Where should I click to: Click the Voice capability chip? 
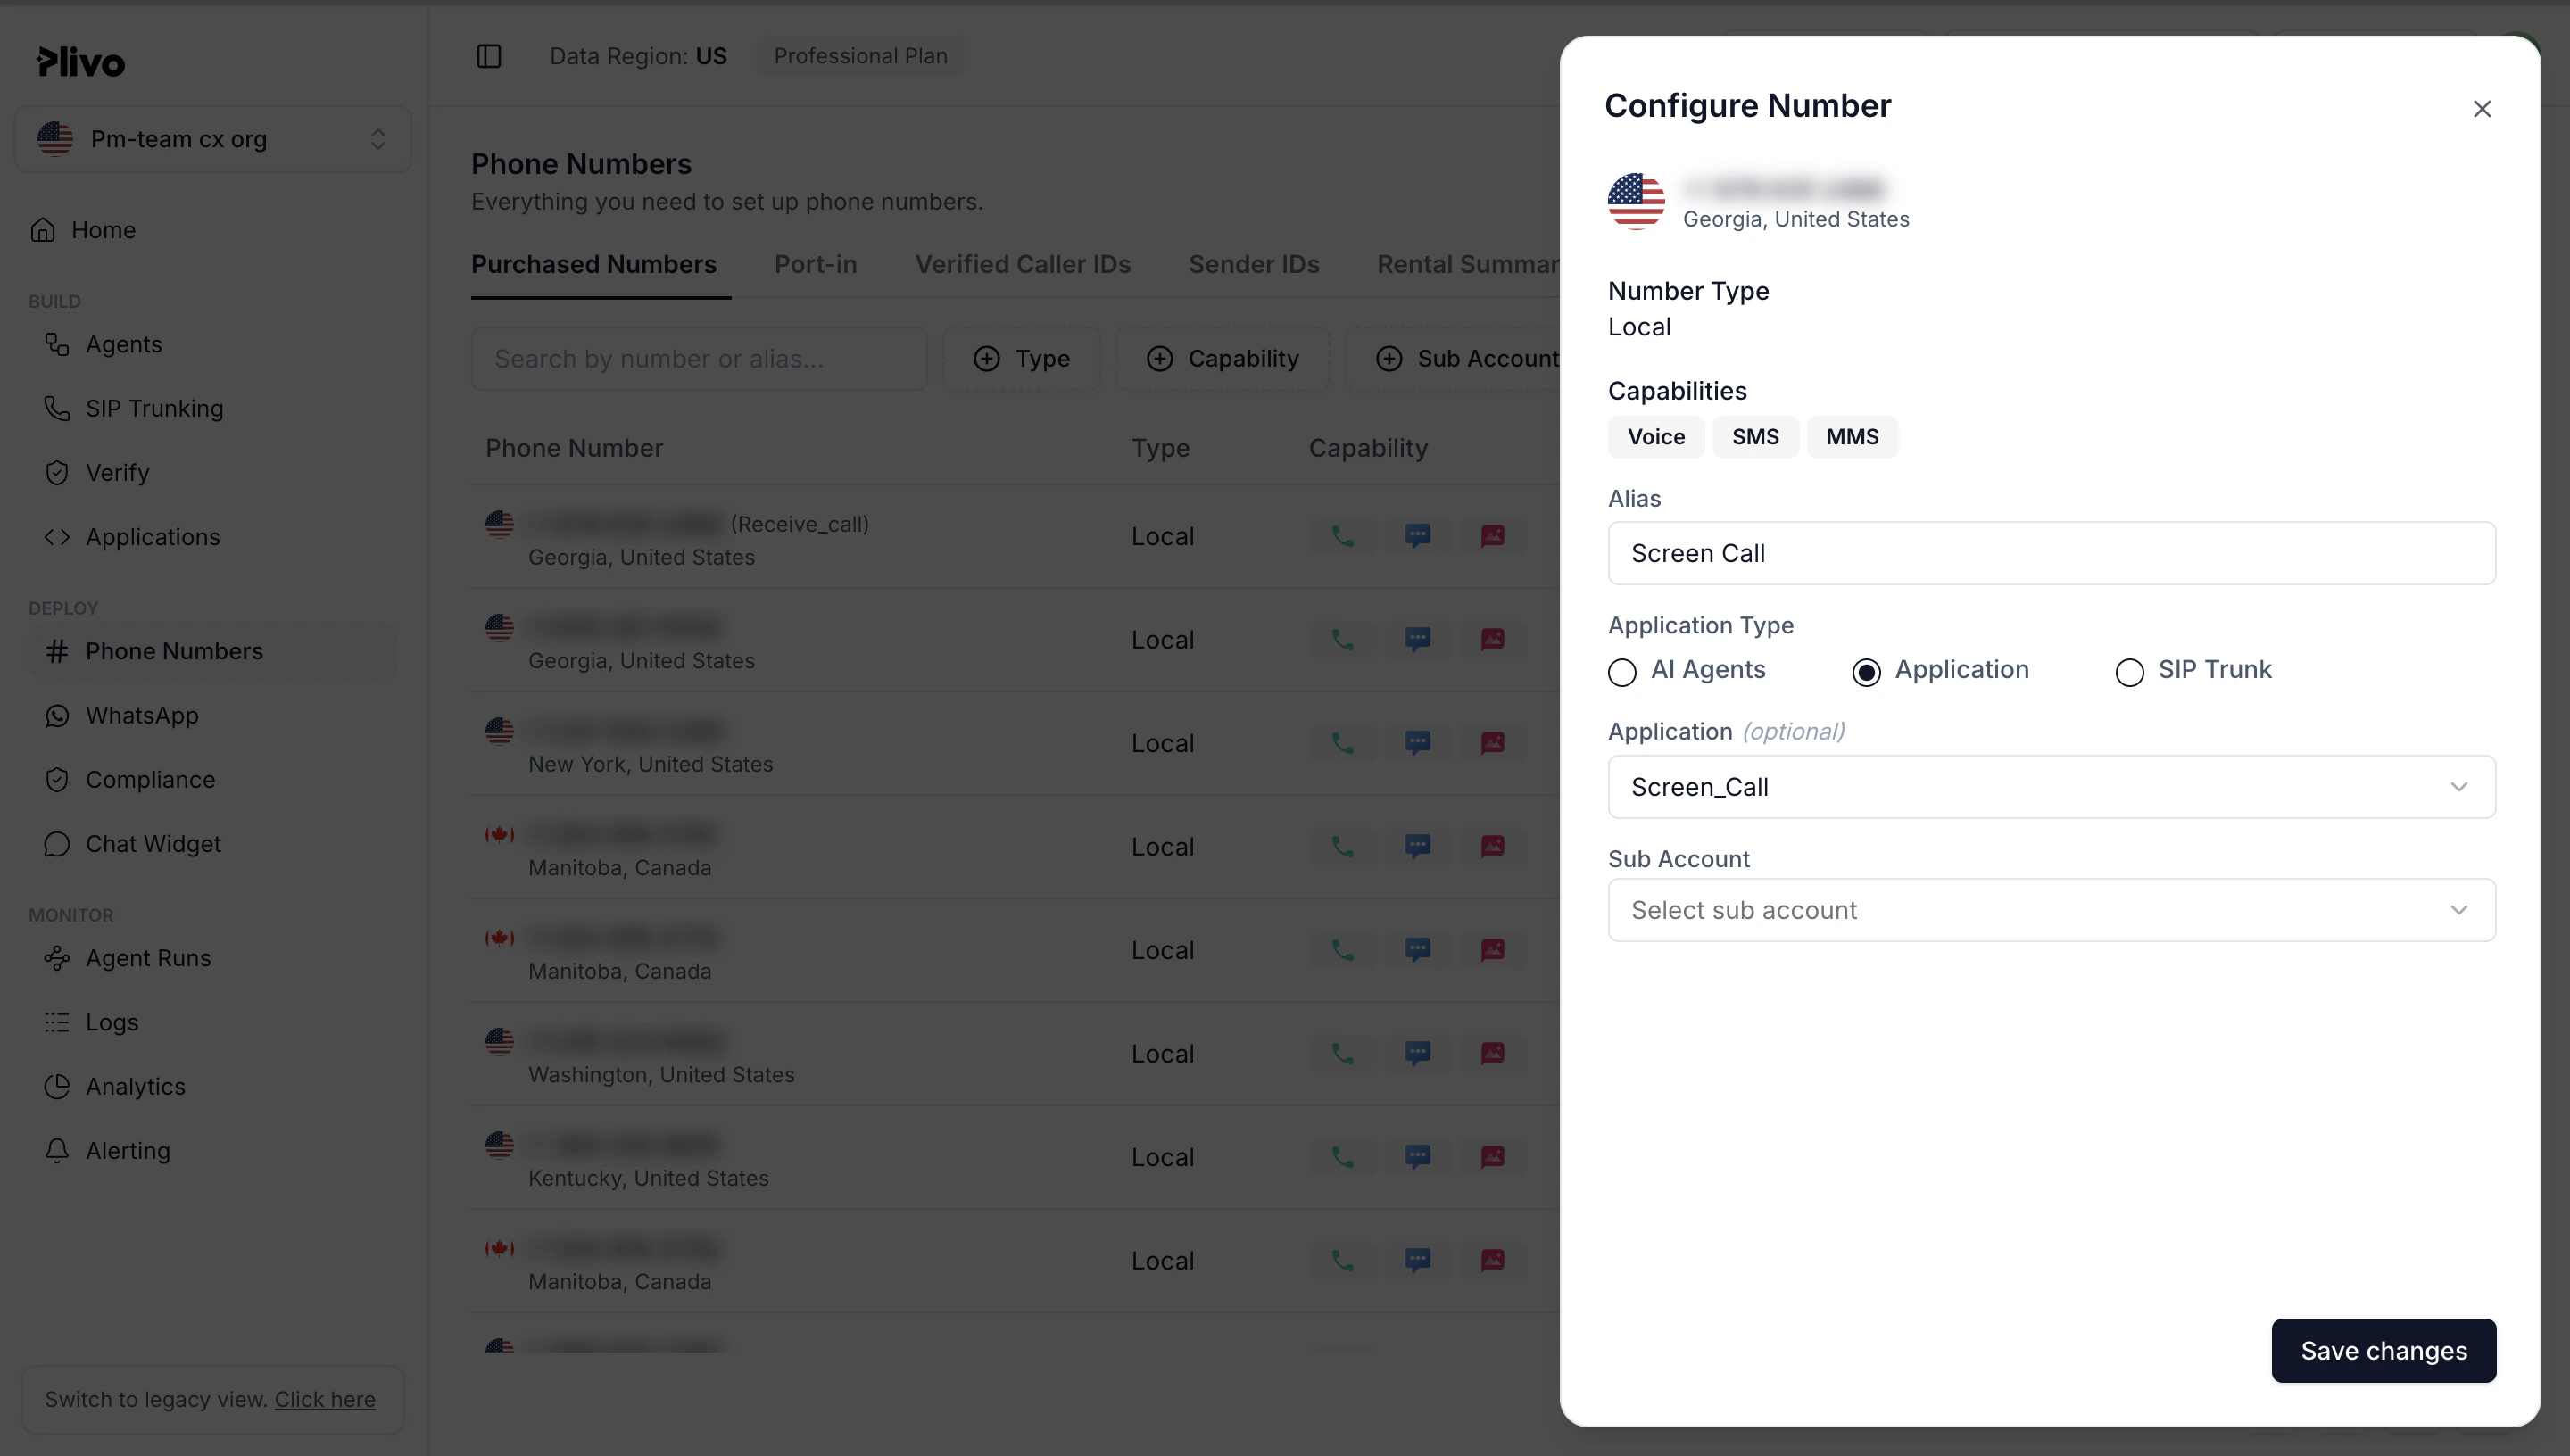(x=1656, y=437)
